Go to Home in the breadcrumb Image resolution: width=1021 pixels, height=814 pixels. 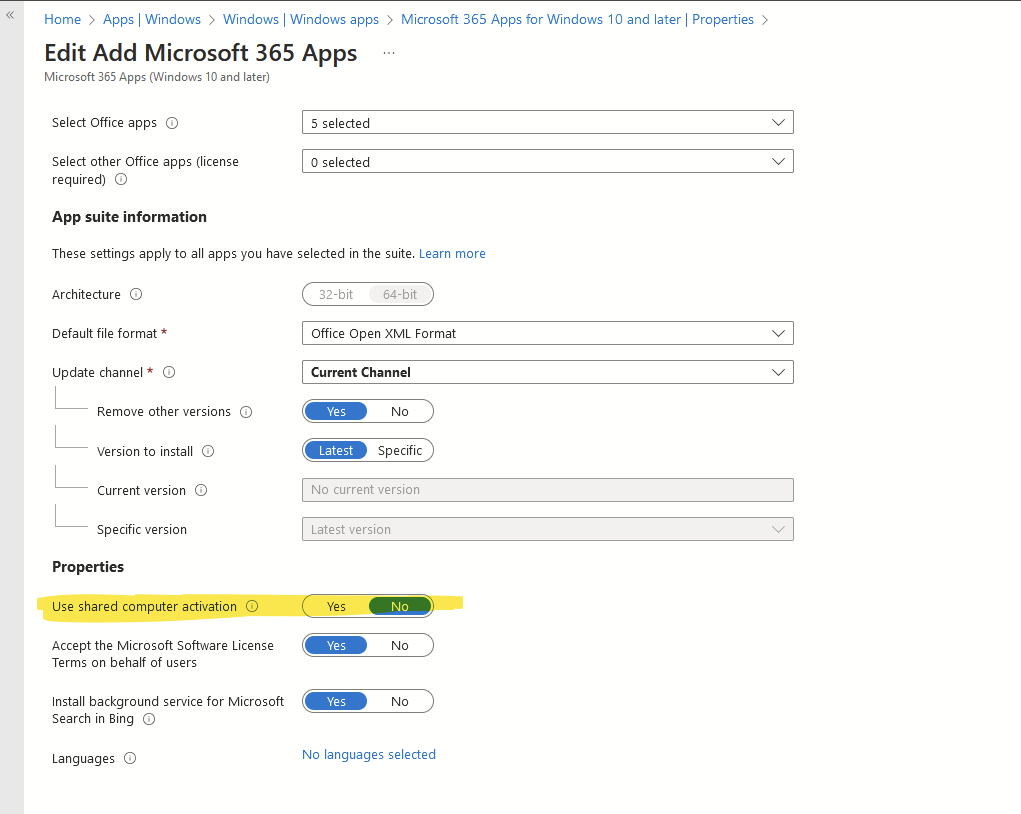62,19
